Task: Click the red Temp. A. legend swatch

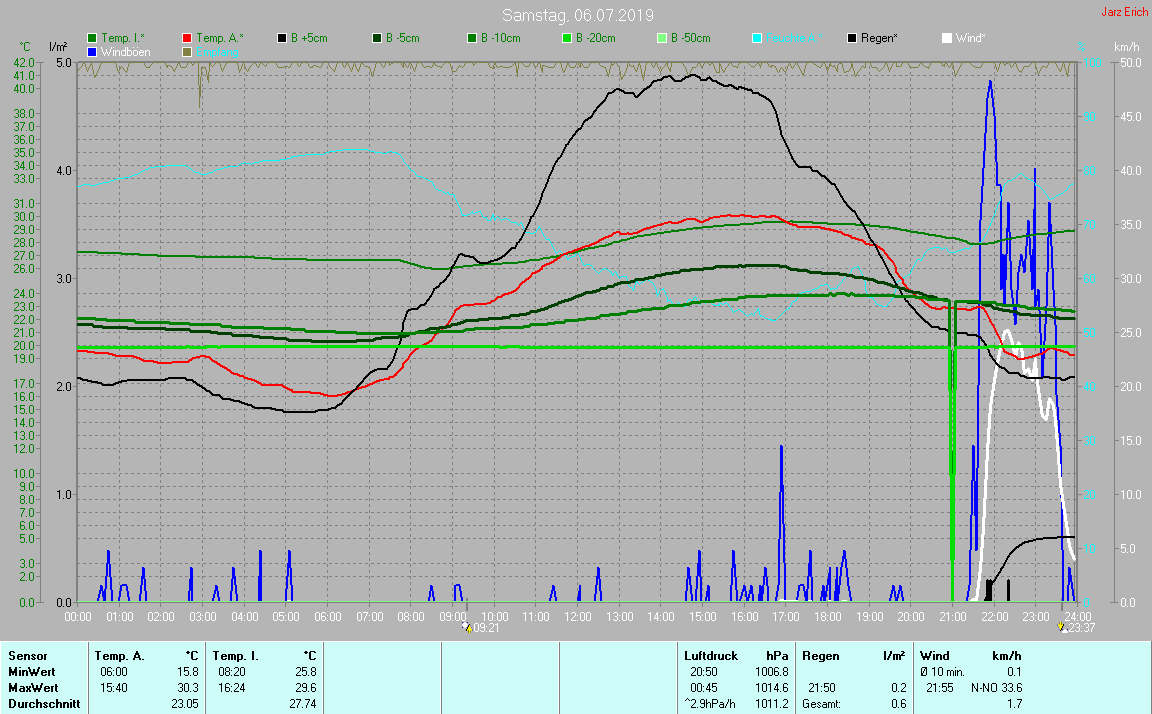Action: 187,38
